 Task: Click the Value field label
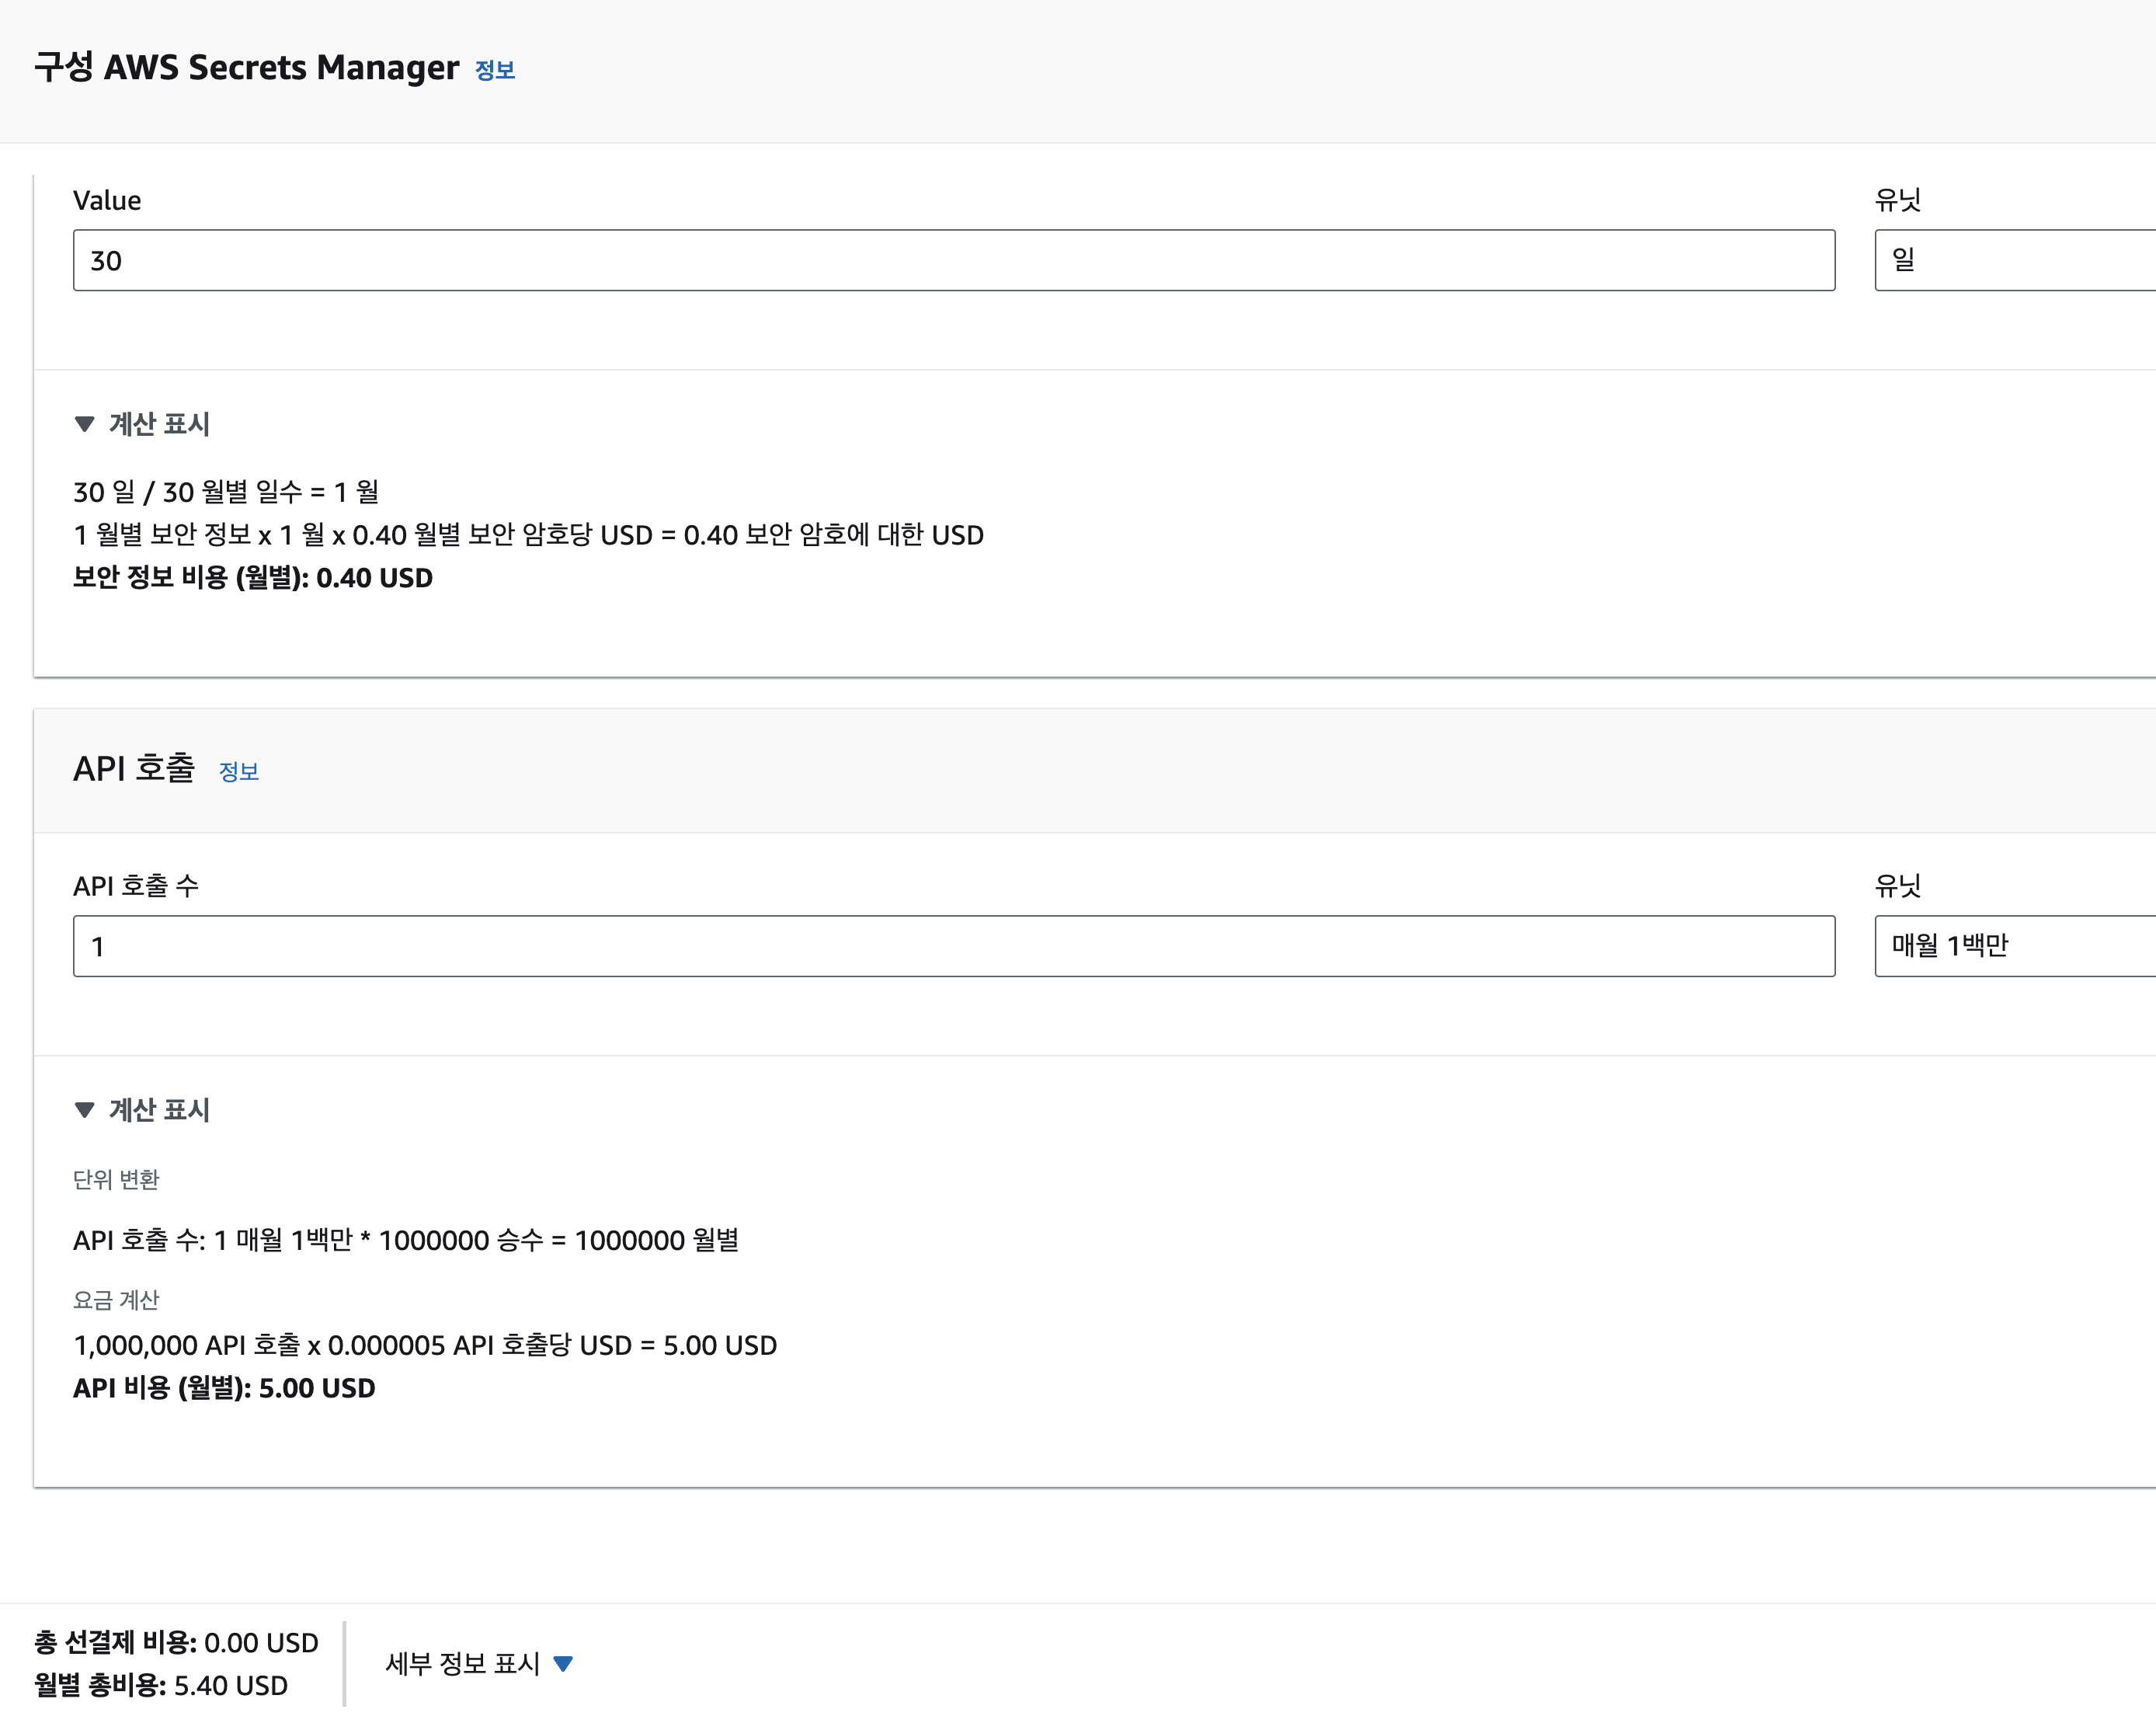(x=107, y=200)
